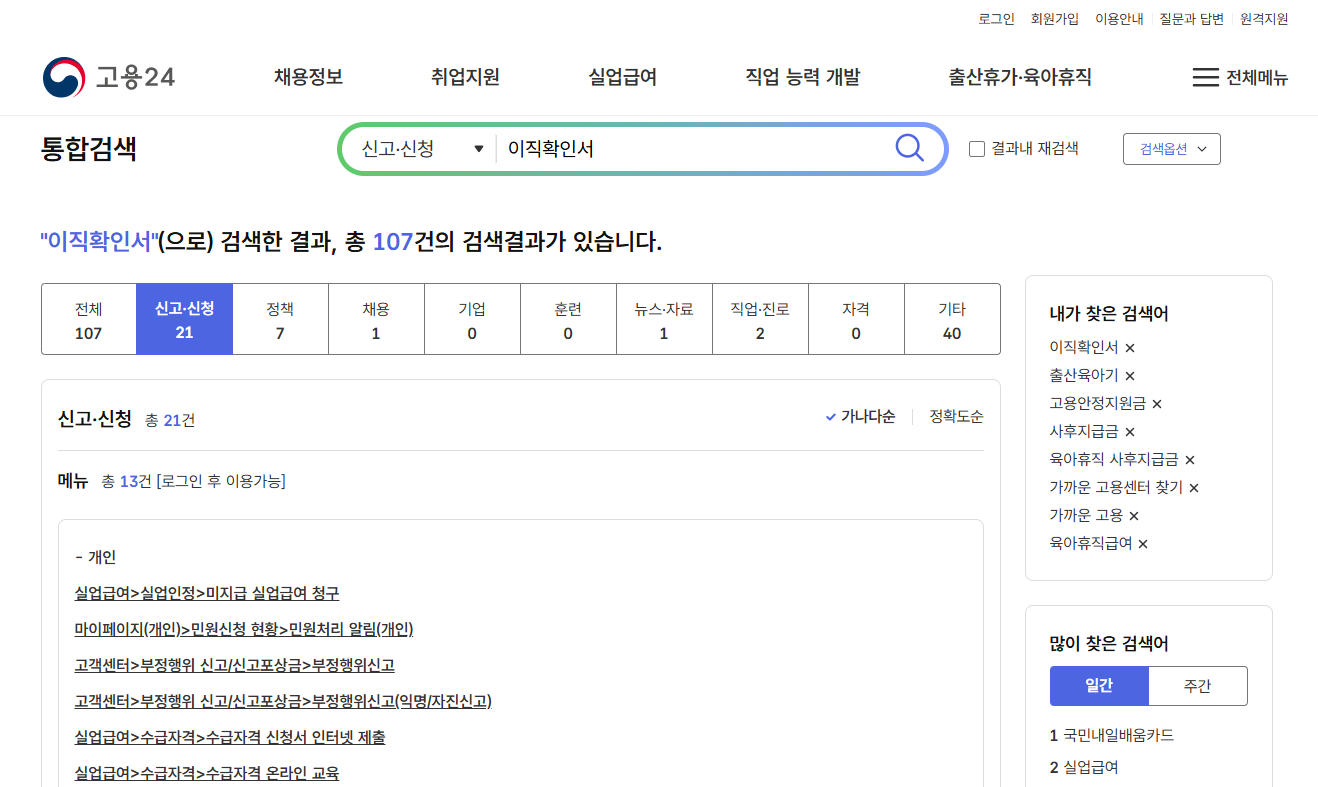This screenshot has height=787, width=1318.
Task: Click recent keyword 이직확인서 in sidebar
Action: [x=1084, y=348]
